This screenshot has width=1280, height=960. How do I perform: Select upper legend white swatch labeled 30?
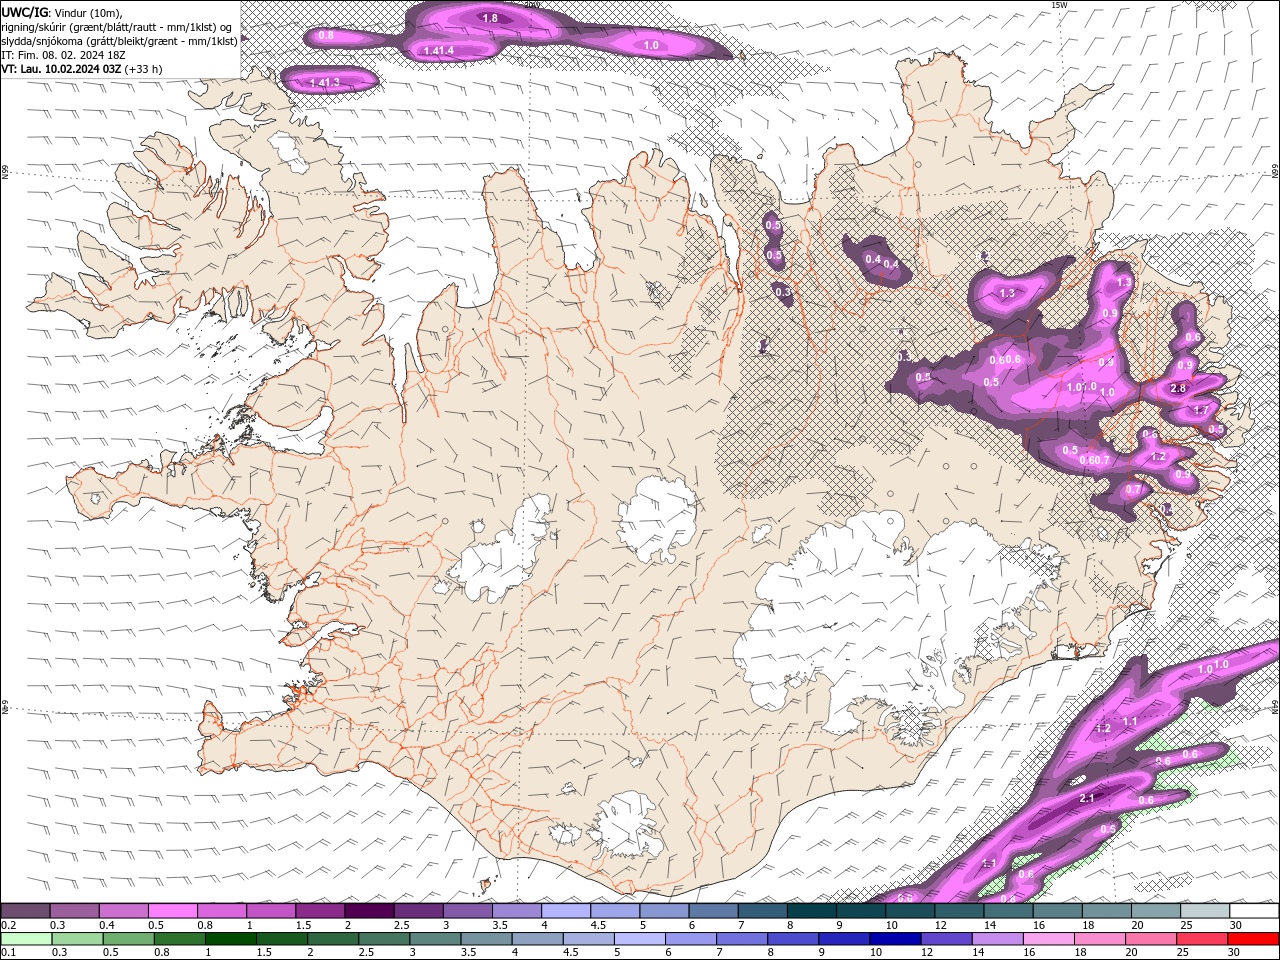click(x=1253, y=911)
